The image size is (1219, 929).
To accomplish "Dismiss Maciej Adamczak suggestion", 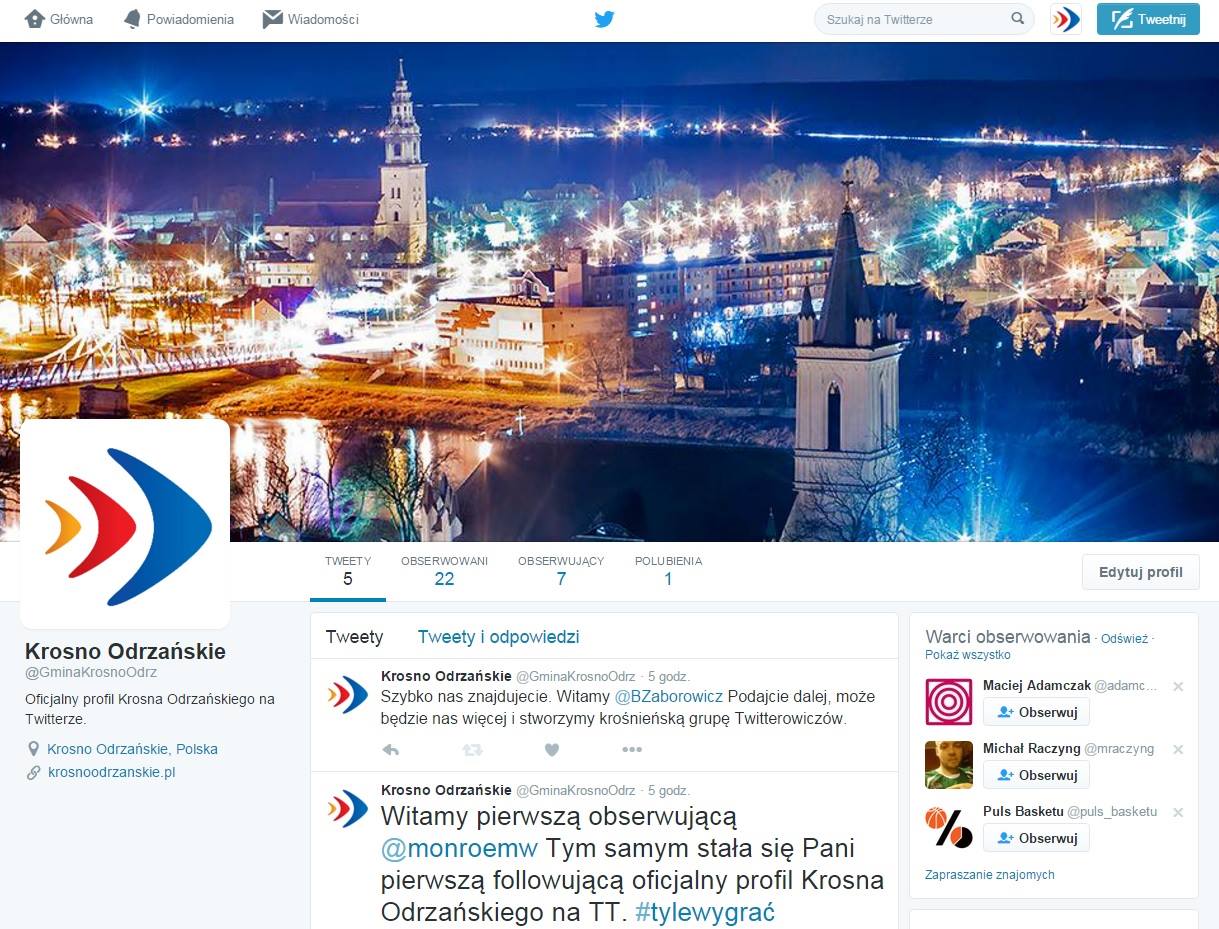I will [1178, 686].
